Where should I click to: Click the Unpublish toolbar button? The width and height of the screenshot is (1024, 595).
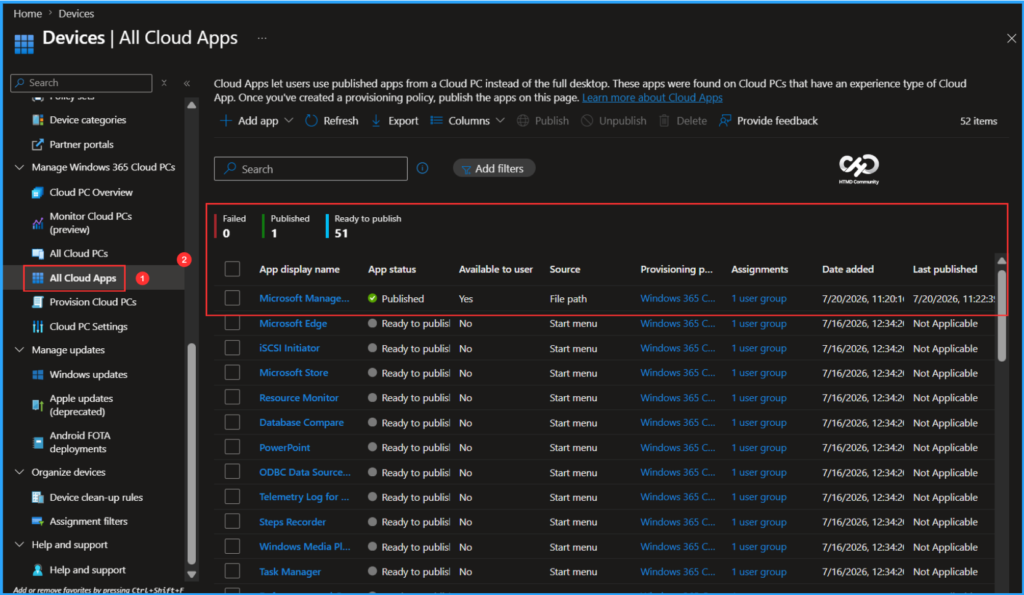(x=614, y=121)
